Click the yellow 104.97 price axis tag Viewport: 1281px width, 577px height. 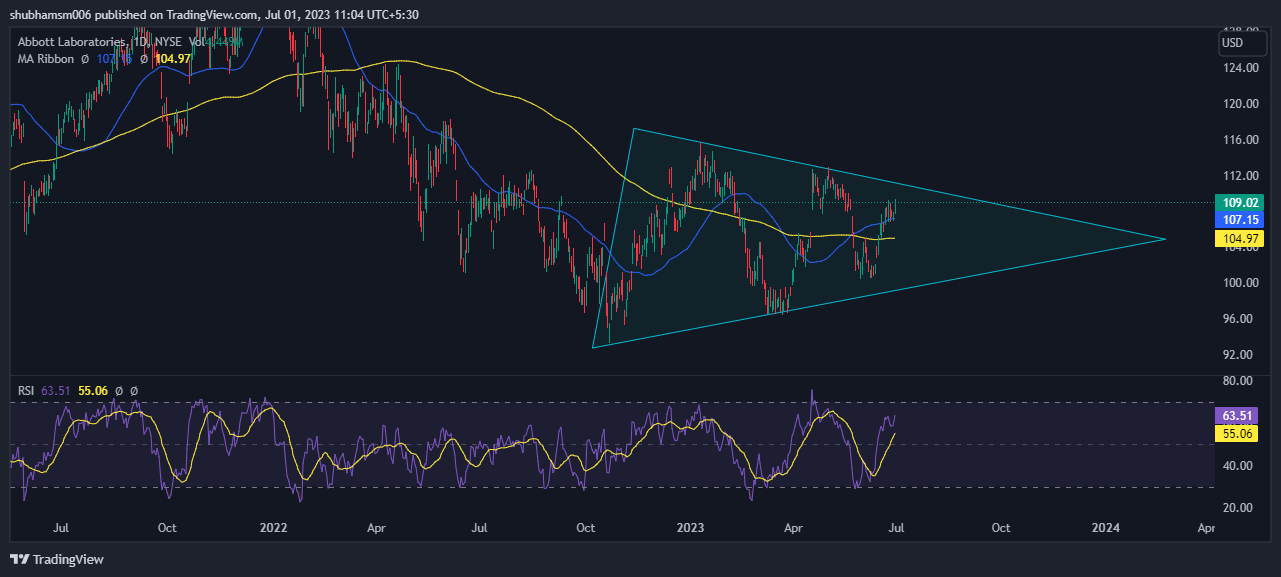tap(1238, 238)
